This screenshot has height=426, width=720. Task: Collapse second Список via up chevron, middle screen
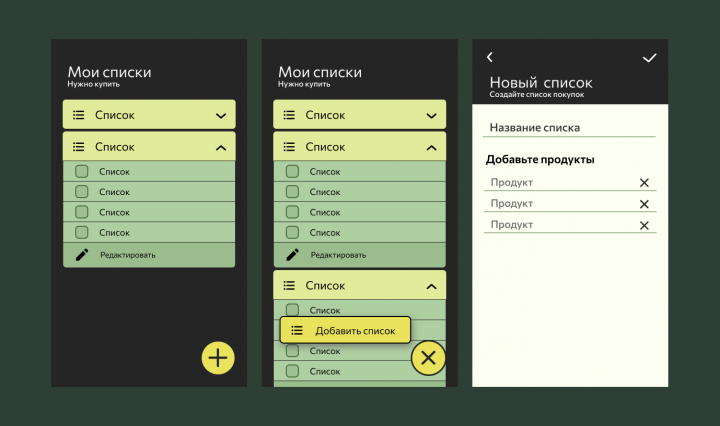point(431,147)
